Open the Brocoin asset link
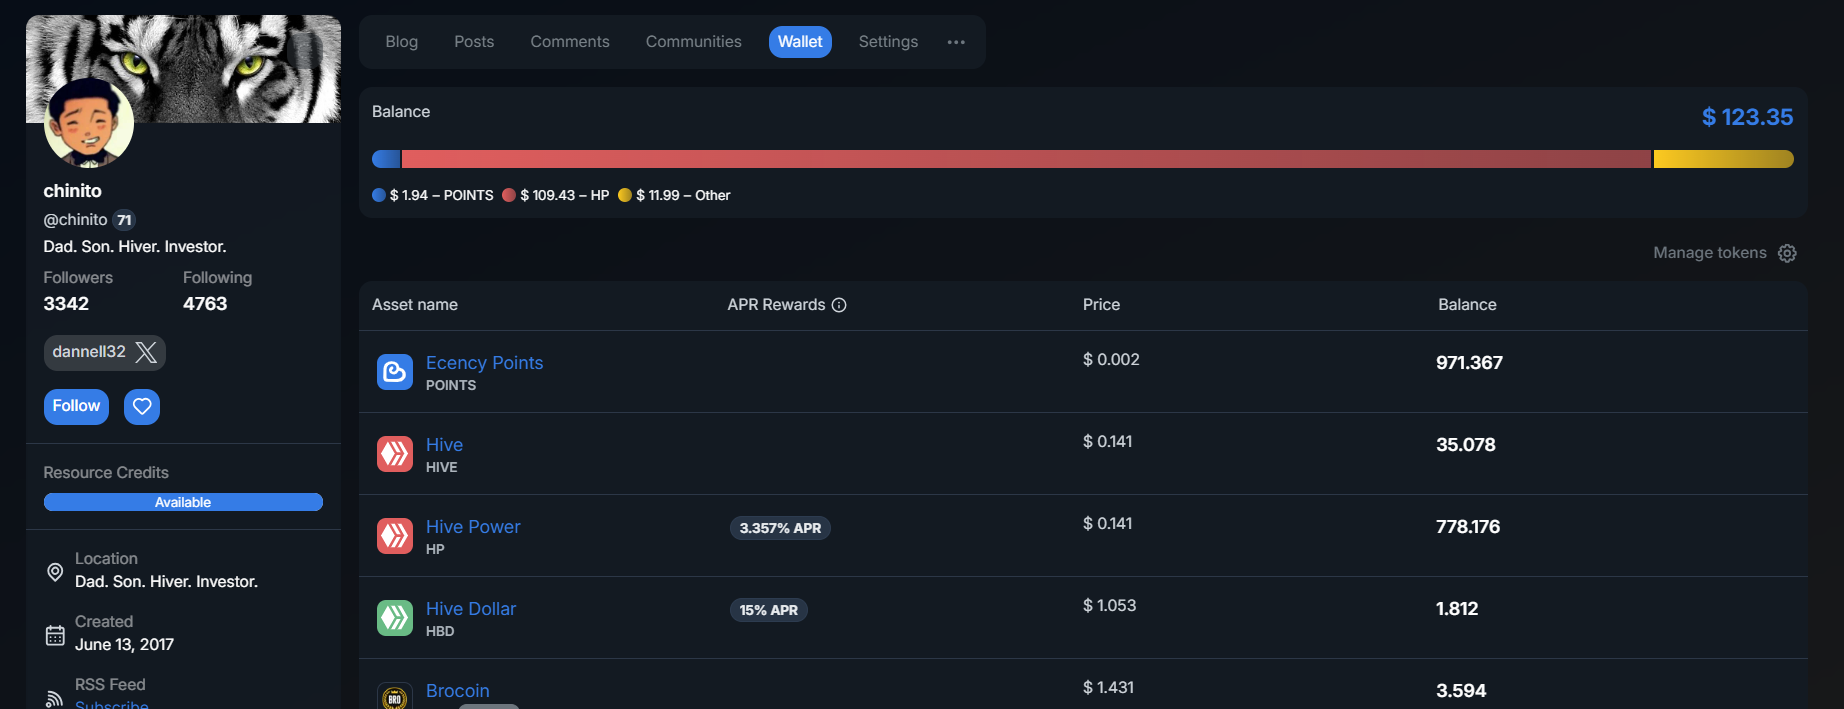1844x709 pixels. pos(457,691)
